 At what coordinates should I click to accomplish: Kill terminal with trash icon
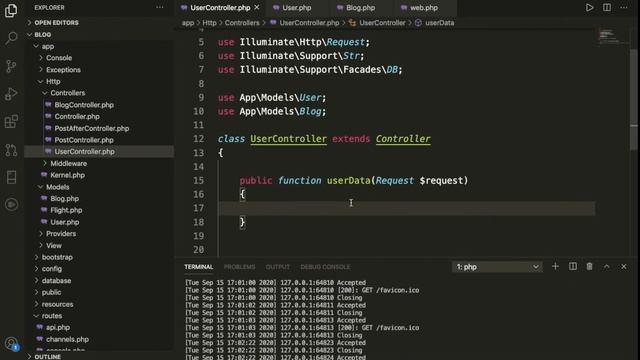click(x=589, y=267)
